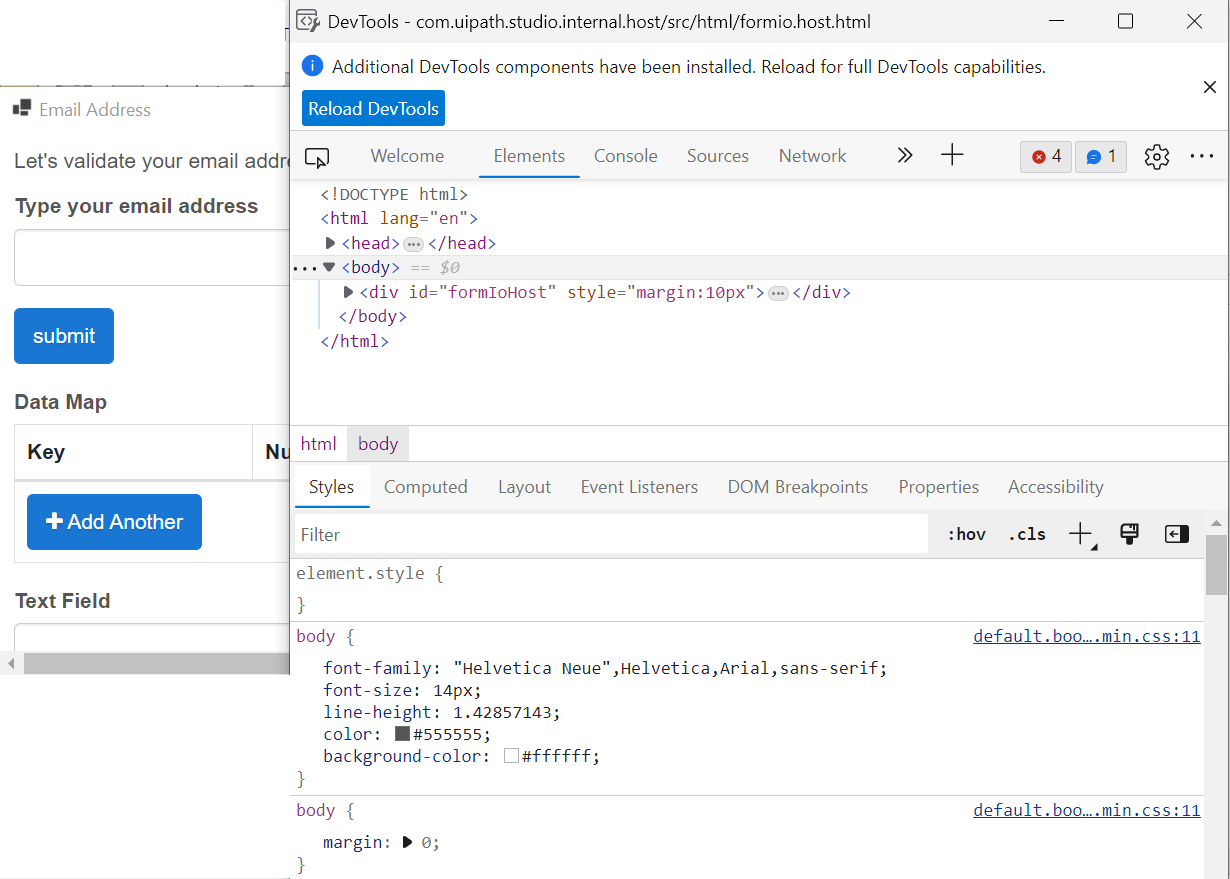The width and height of the screenshot is (1230, 879).
Task: Switch to the Computed styles tab
Action: tap(425, 487)
